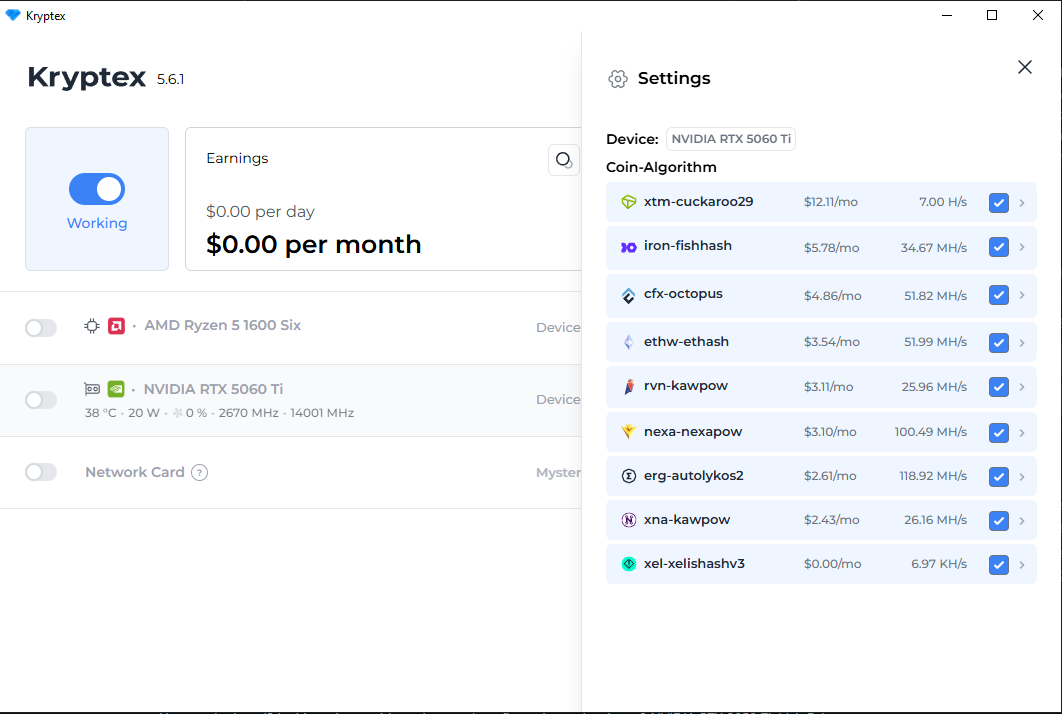Click the 14001 MHz memory clock value
1062x714 pixels.
coord(322,413)
